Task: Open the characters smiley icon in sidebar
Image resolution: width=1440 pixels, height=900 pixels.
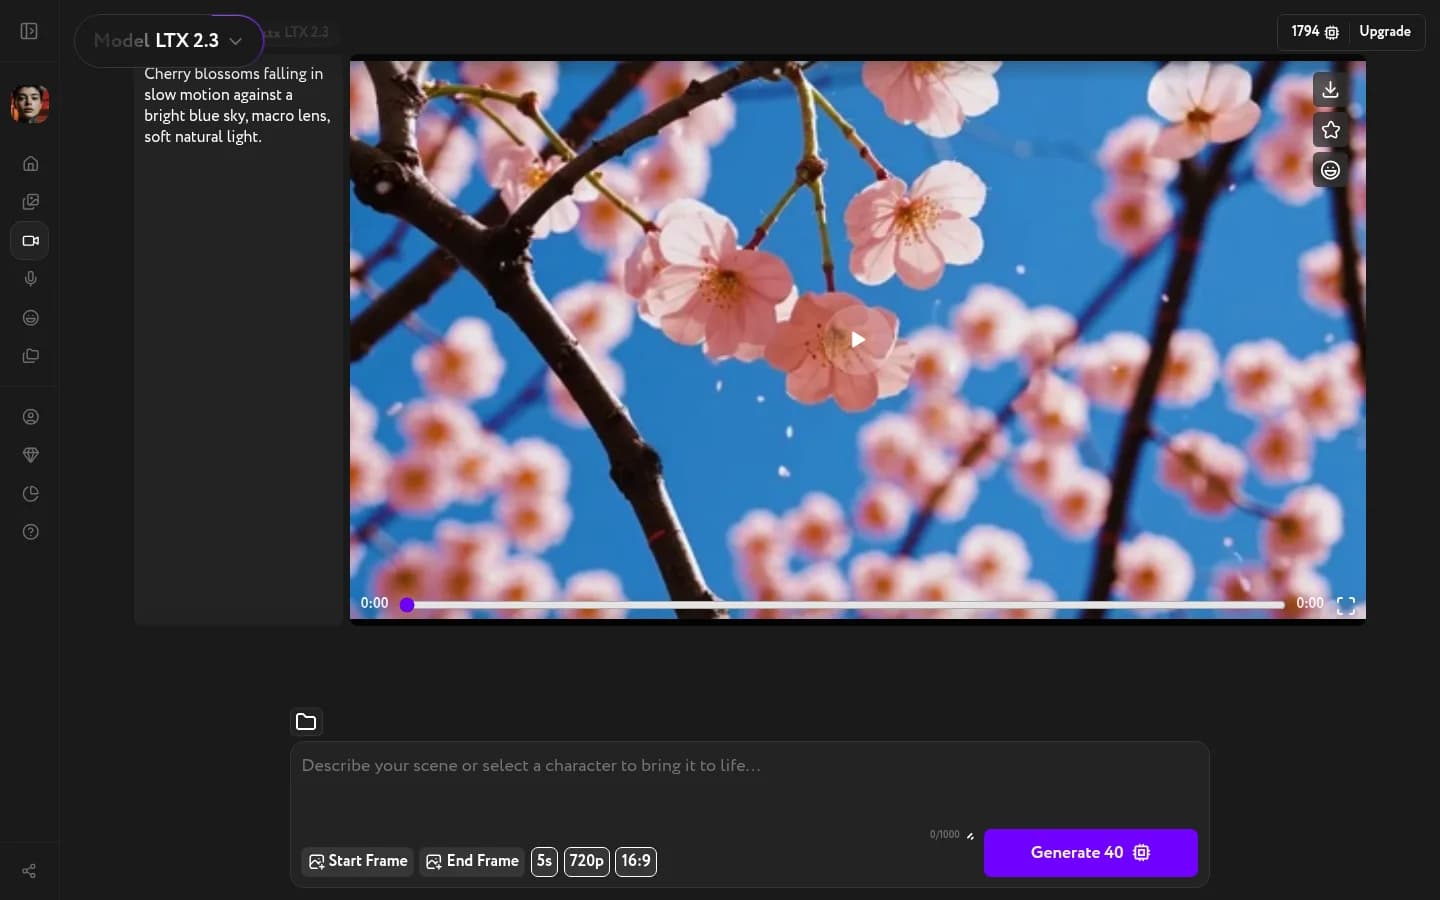Action: (30, 317)
